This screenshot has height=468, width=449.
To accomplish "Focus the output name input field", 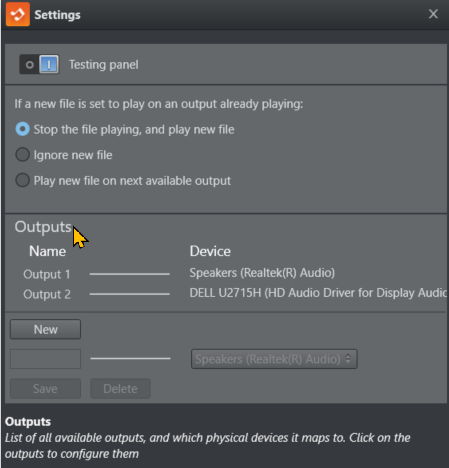I will coord(45,359).
